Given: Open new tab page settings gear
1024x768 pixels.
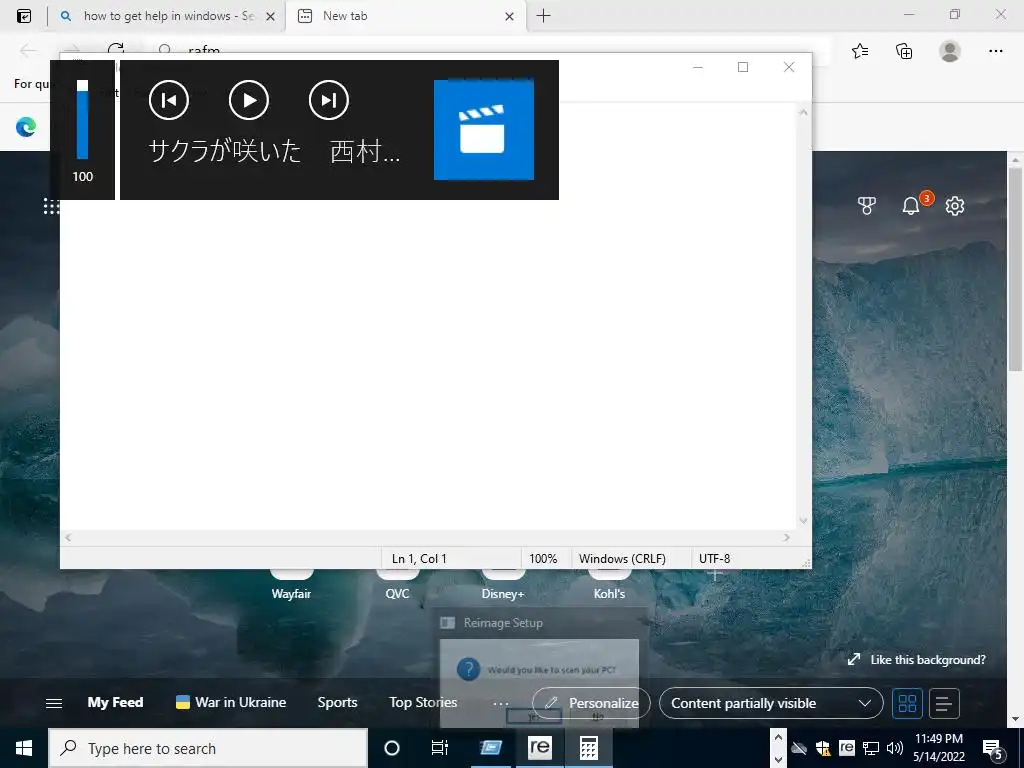Looking at the screenshot, I should tap(955, 206).
